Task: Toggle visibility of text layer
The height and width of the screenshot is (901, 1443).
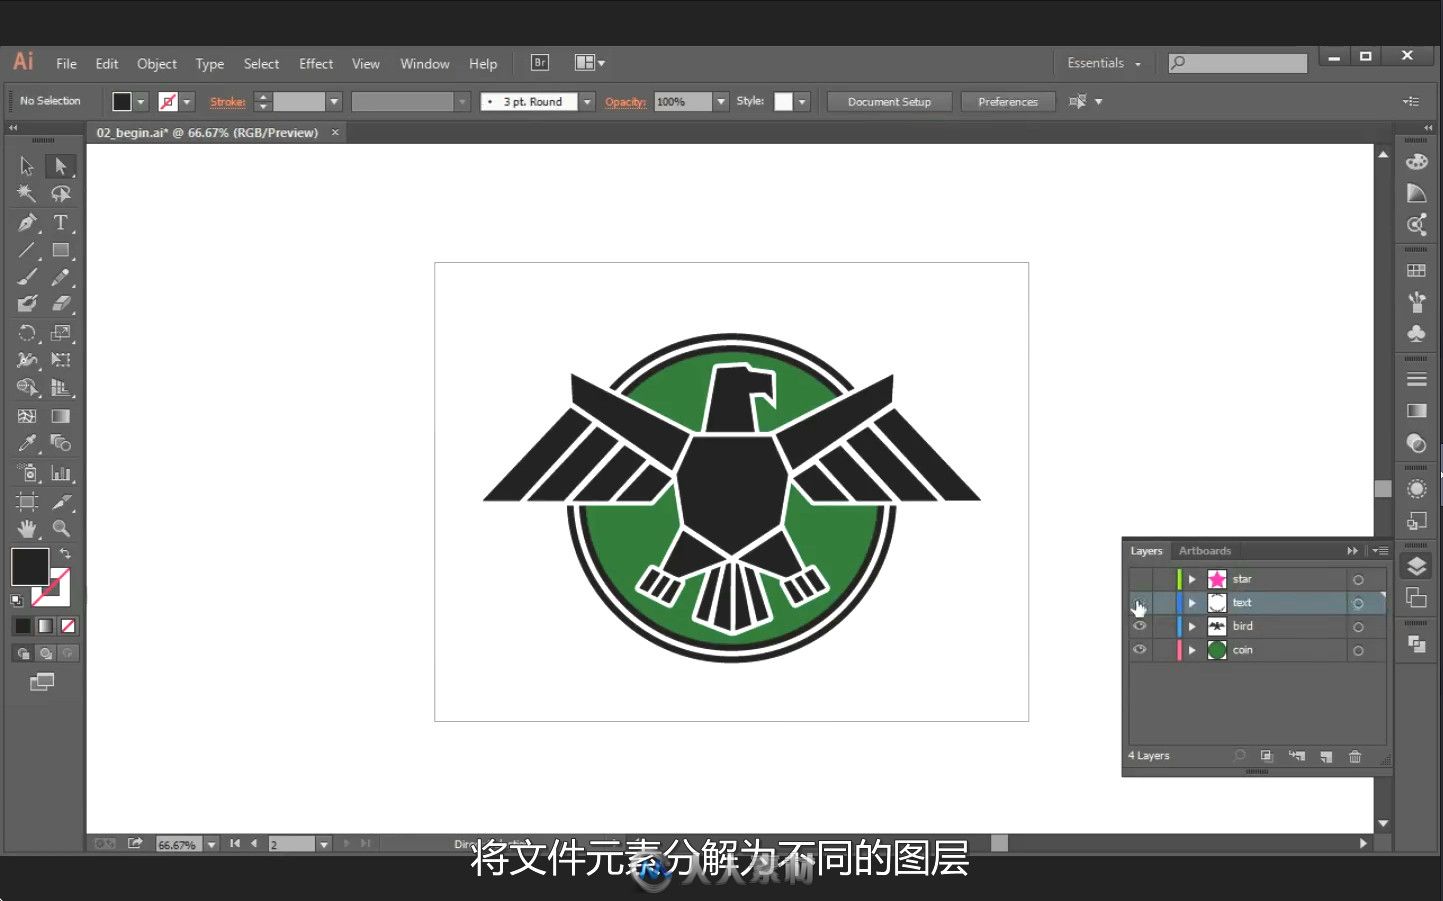Action: click(x=1139, y=603)
